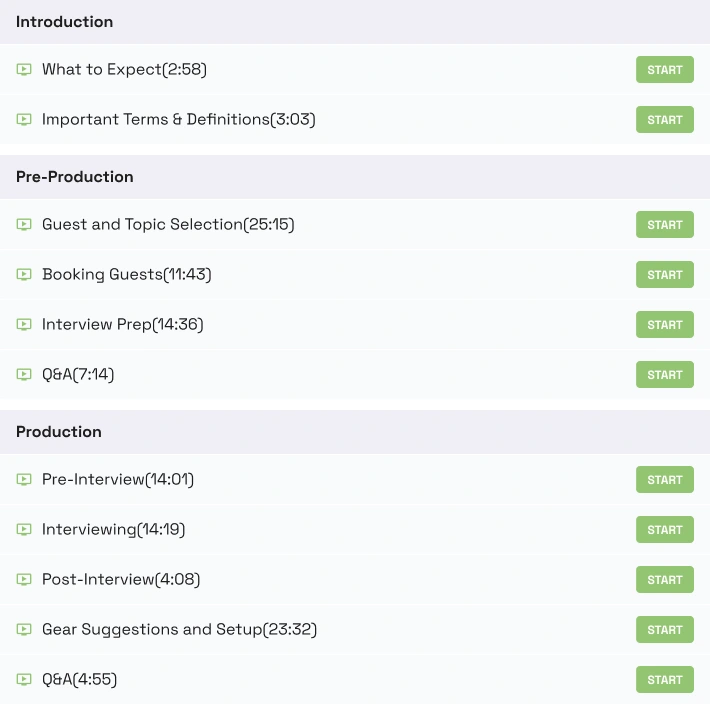Image resolution: width=710 pixels, height=705 pixels.
Task: Click video icon next to Booking Guests
Action: [x=24, y=275]
